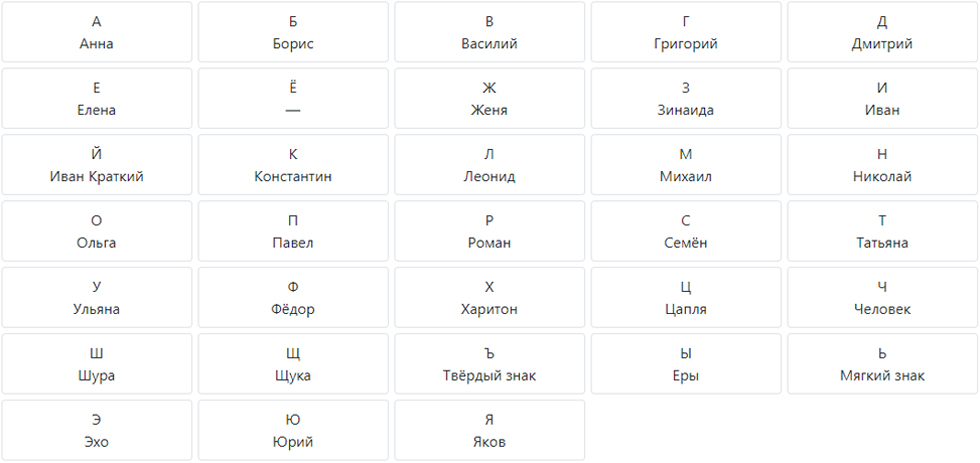The height and width of the screenshot is (463, 980).
Task: Choose the Г Григорий card
Action: click(x=686, y=32)
